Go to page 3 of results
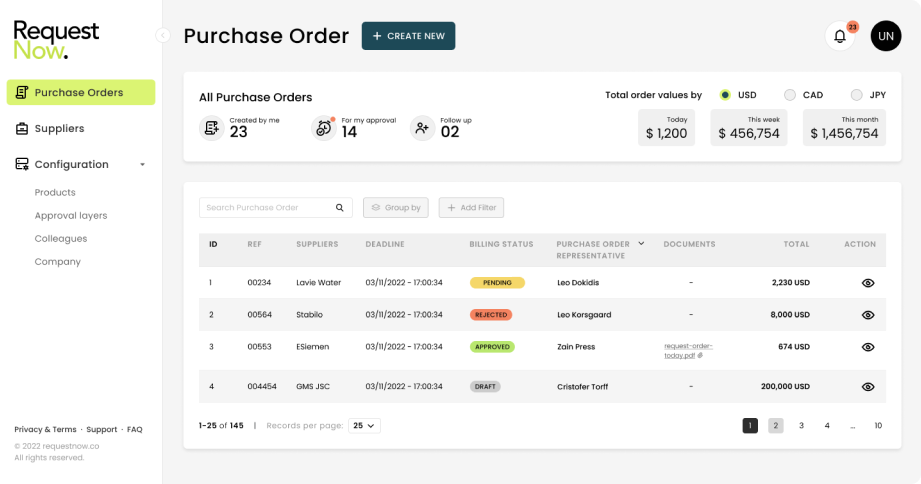 801,425
